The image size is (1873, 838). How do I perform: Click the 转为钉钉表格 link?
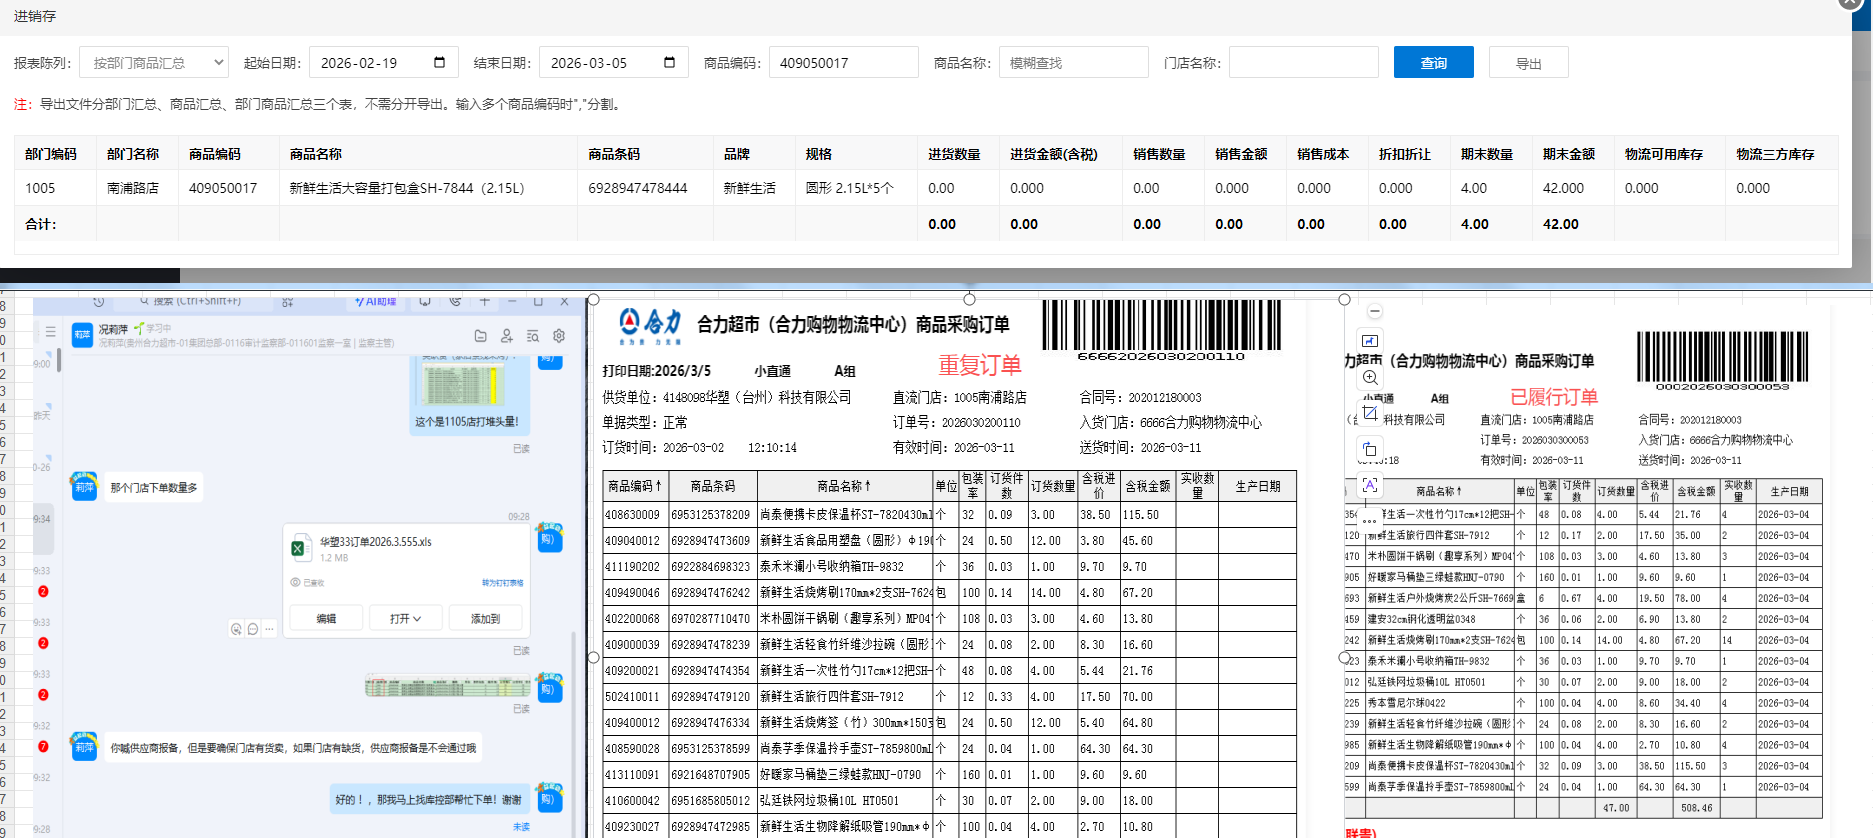(x=502, y=583)
